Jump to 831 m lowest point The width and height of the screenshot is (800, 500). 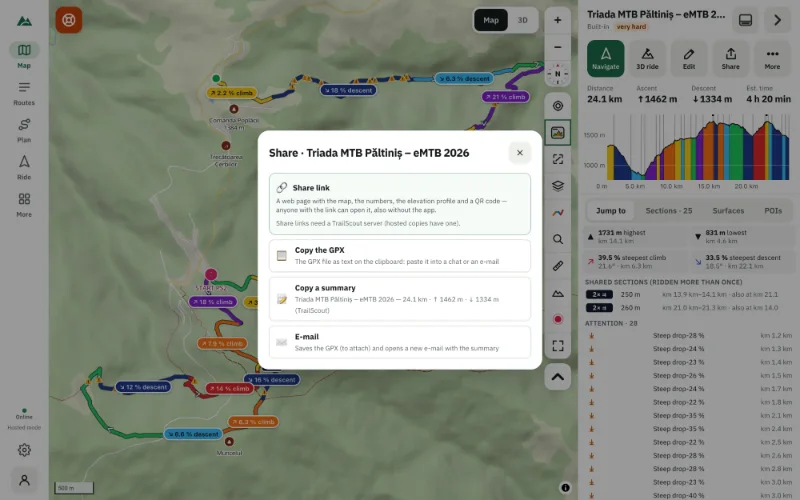743,236
